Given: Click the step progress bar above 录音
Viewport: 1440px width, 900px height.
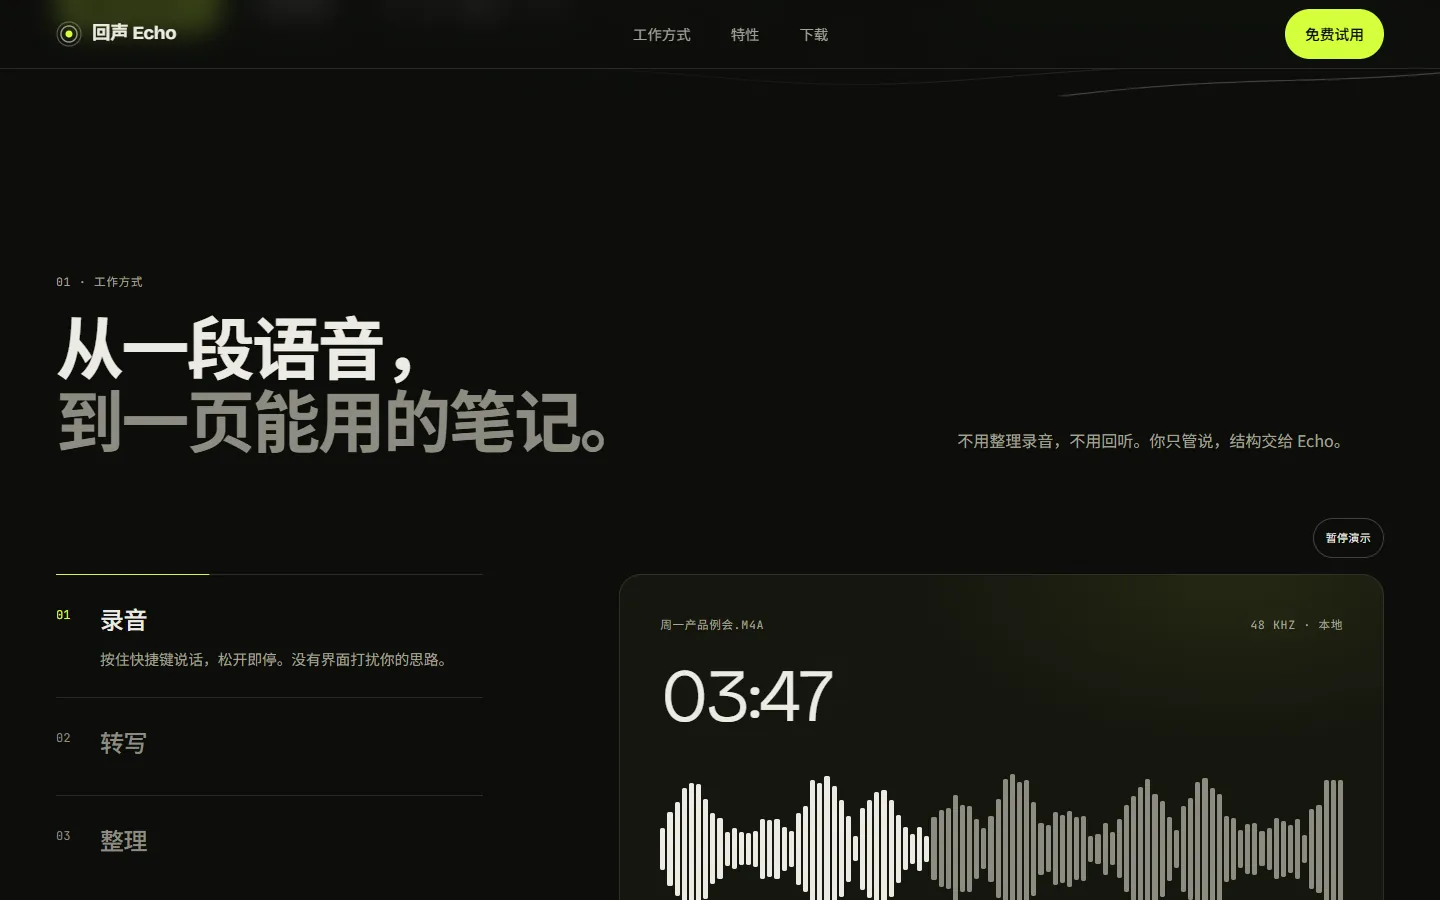Looking at the screenshot, I should coord(269,574).
